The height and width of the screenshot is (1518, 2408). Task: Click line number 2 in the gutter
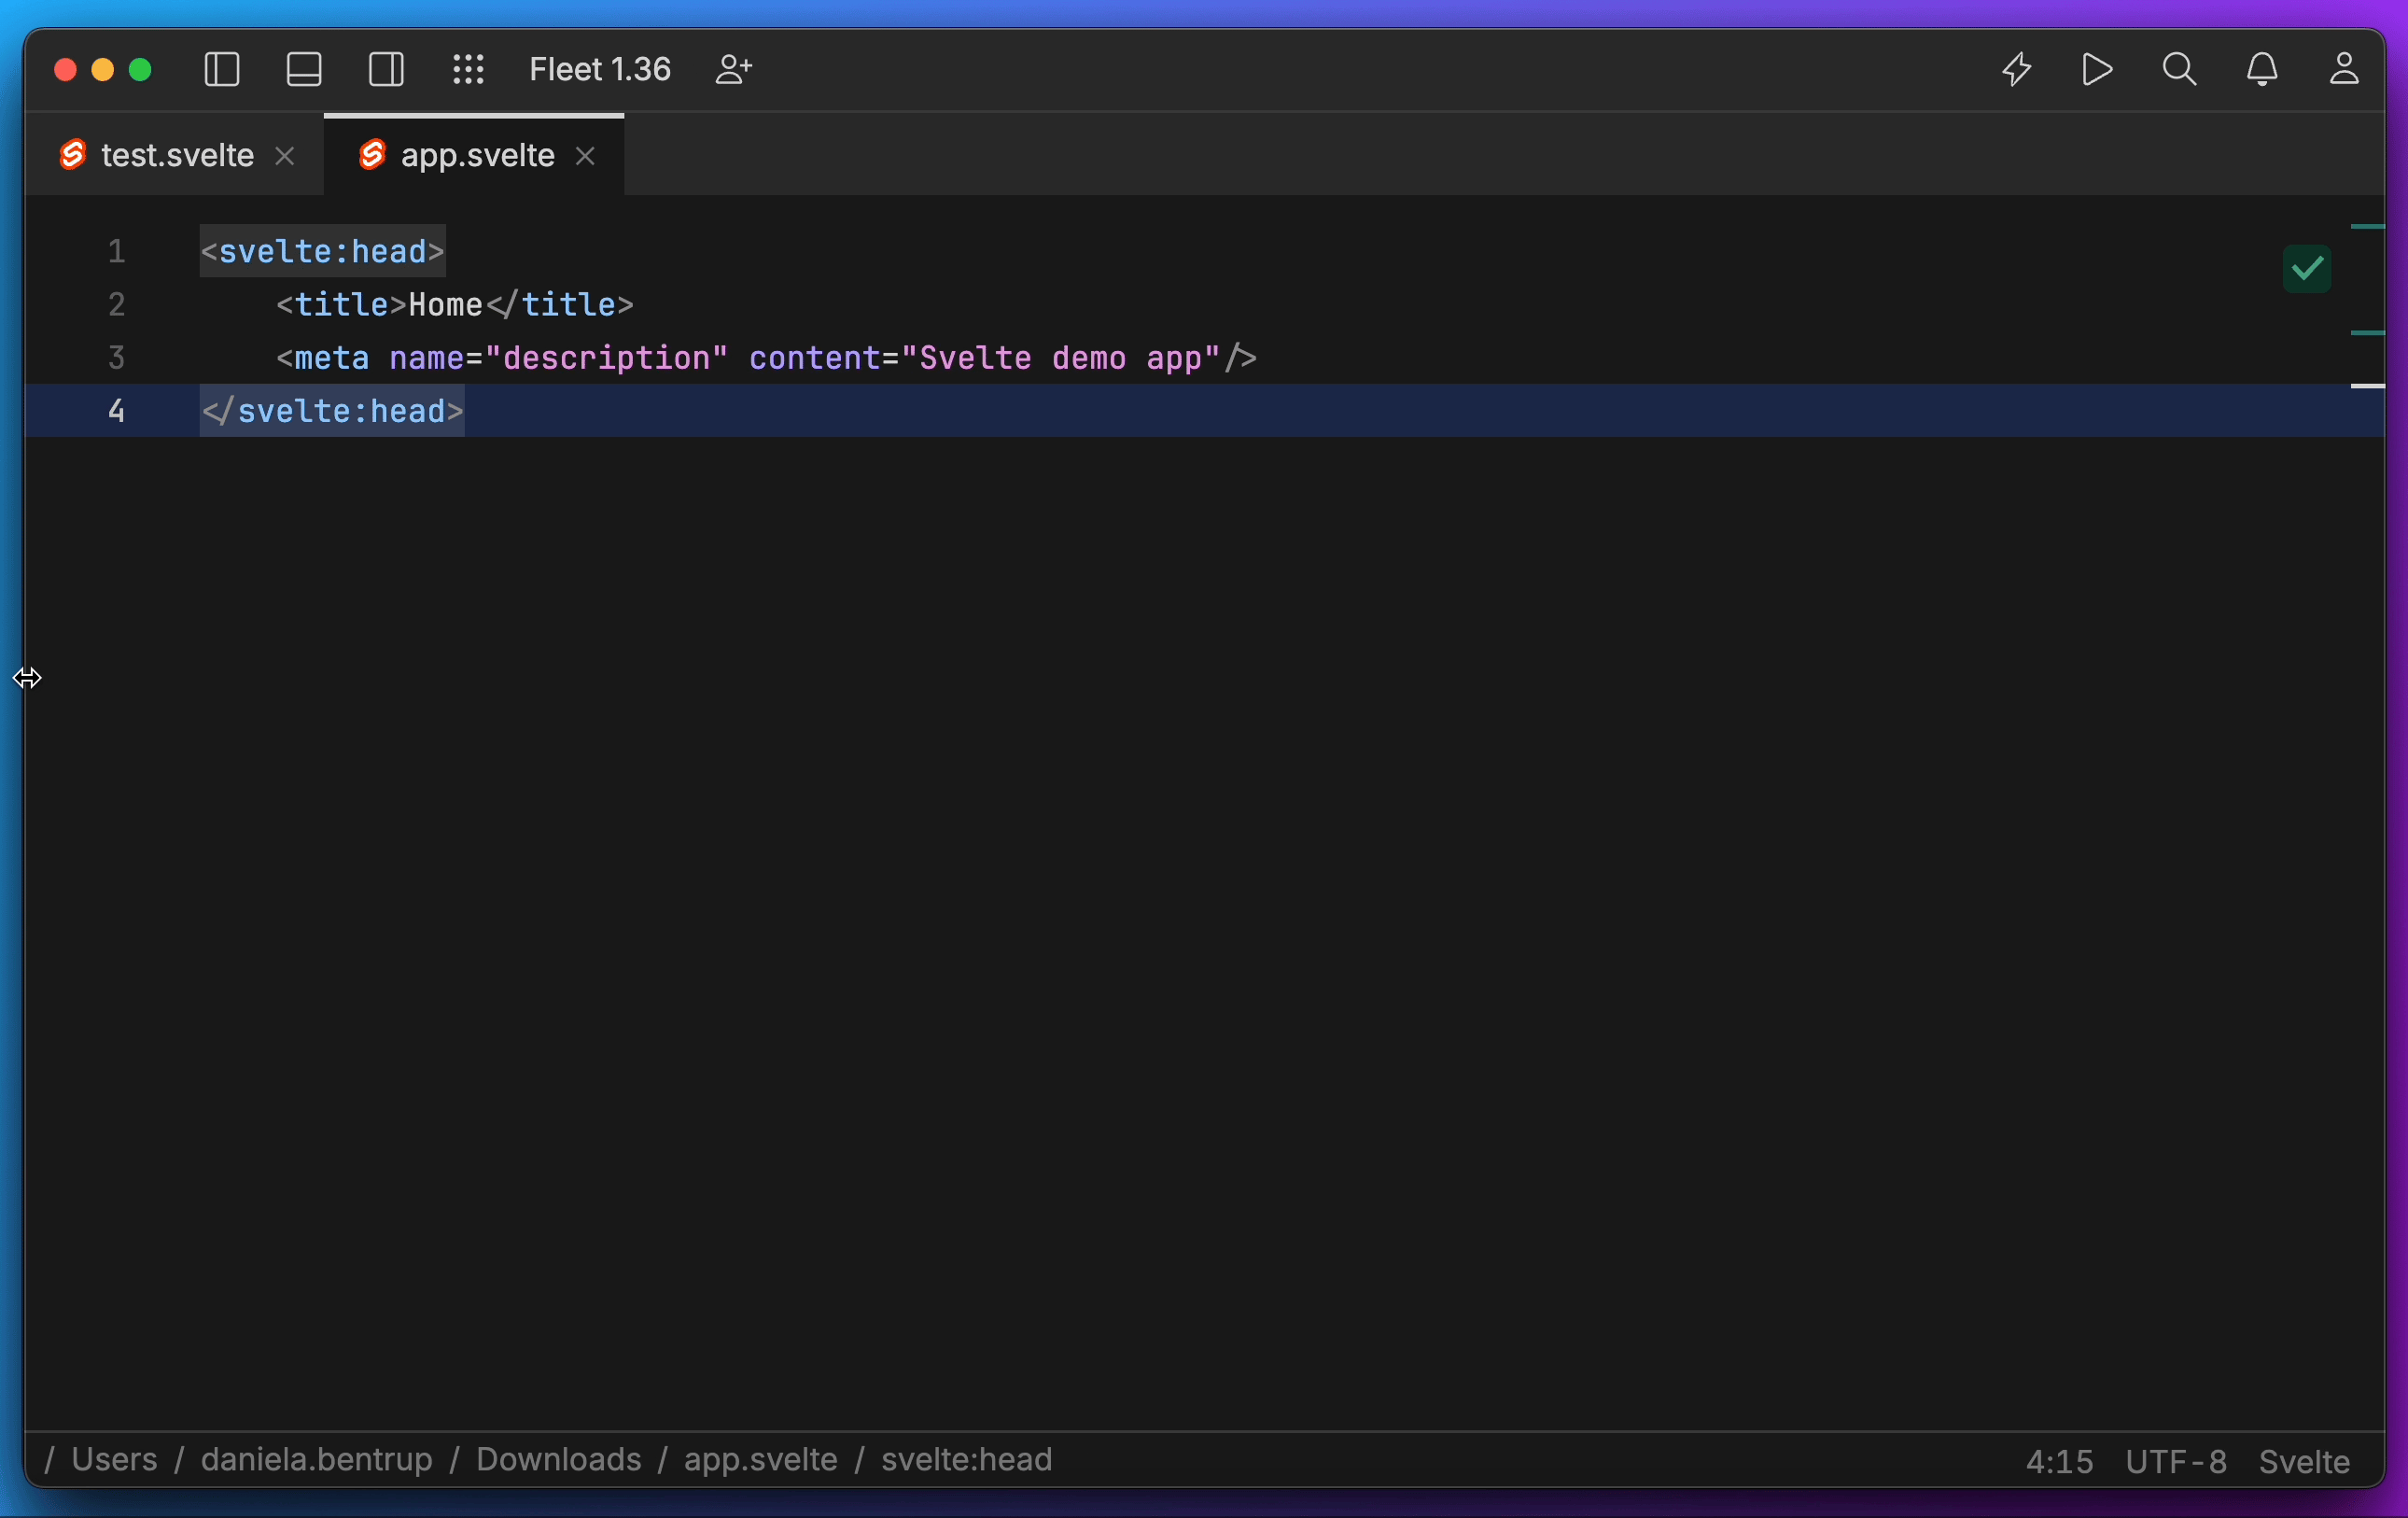coord(117,305)
